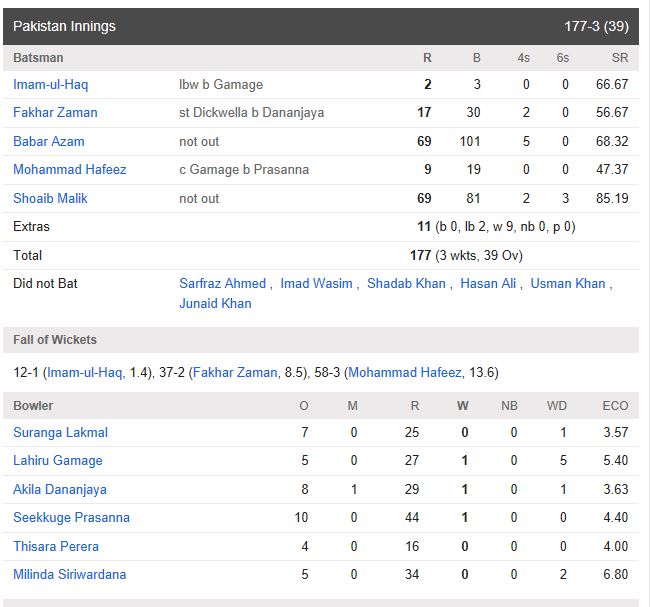Click Junaid Khan player link

tap(215, 304)
